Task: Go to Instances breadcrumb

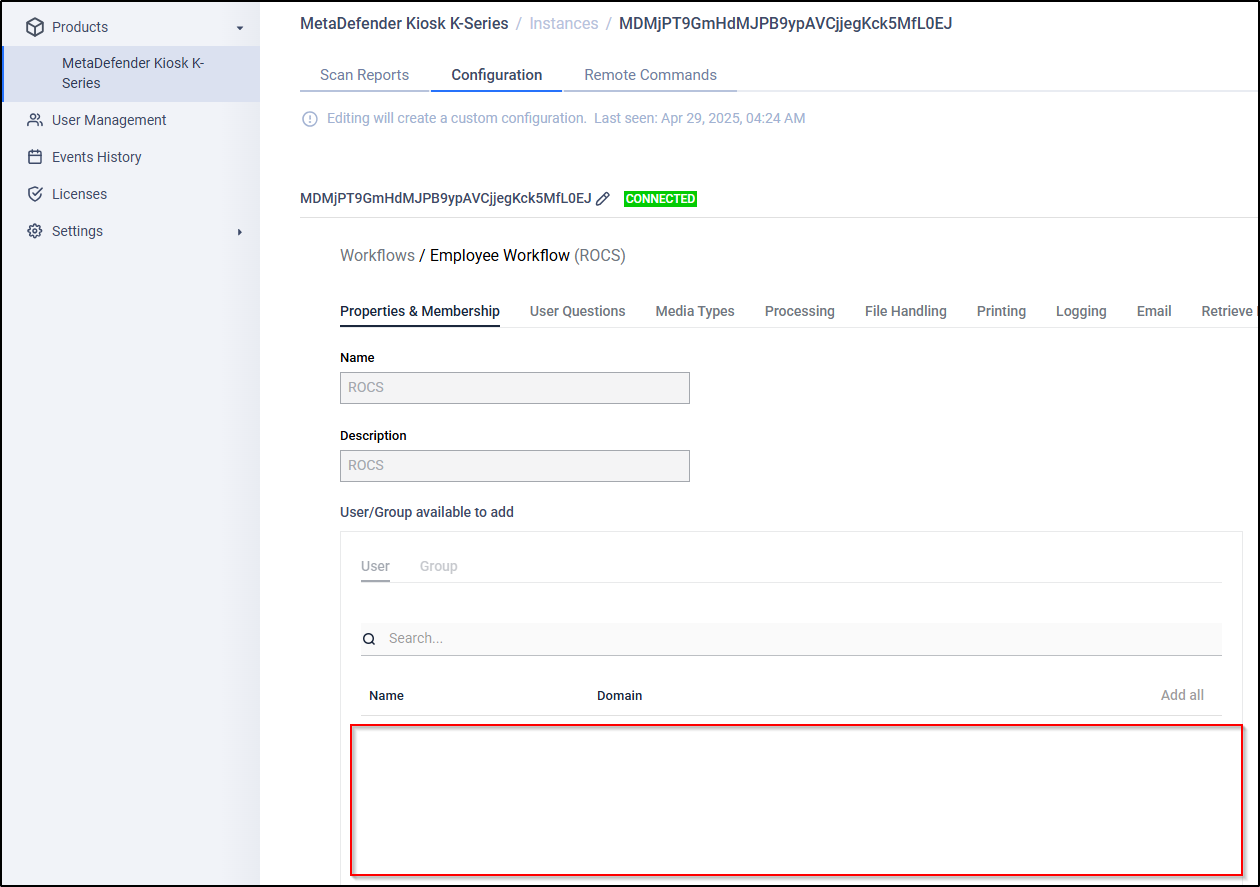Action: click(x=564, y=23)
